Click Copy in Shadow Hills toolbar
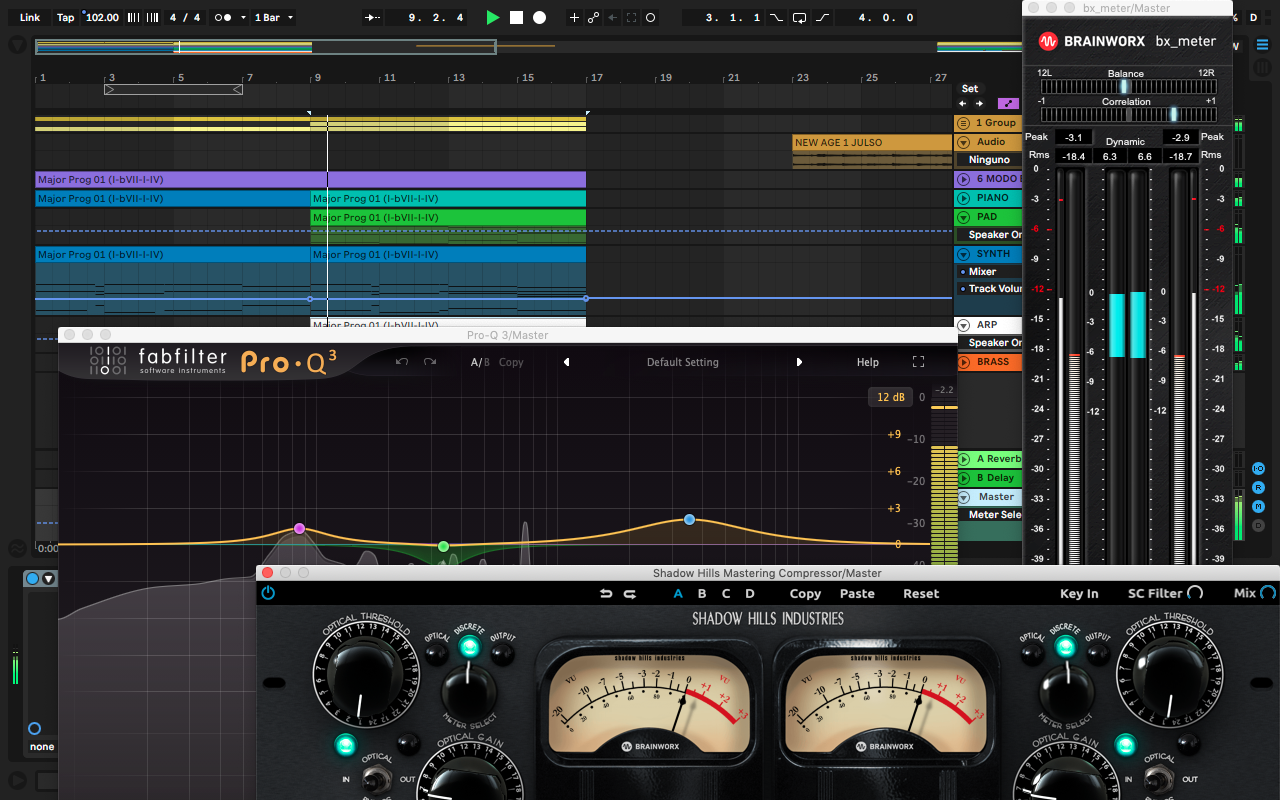 805,593
